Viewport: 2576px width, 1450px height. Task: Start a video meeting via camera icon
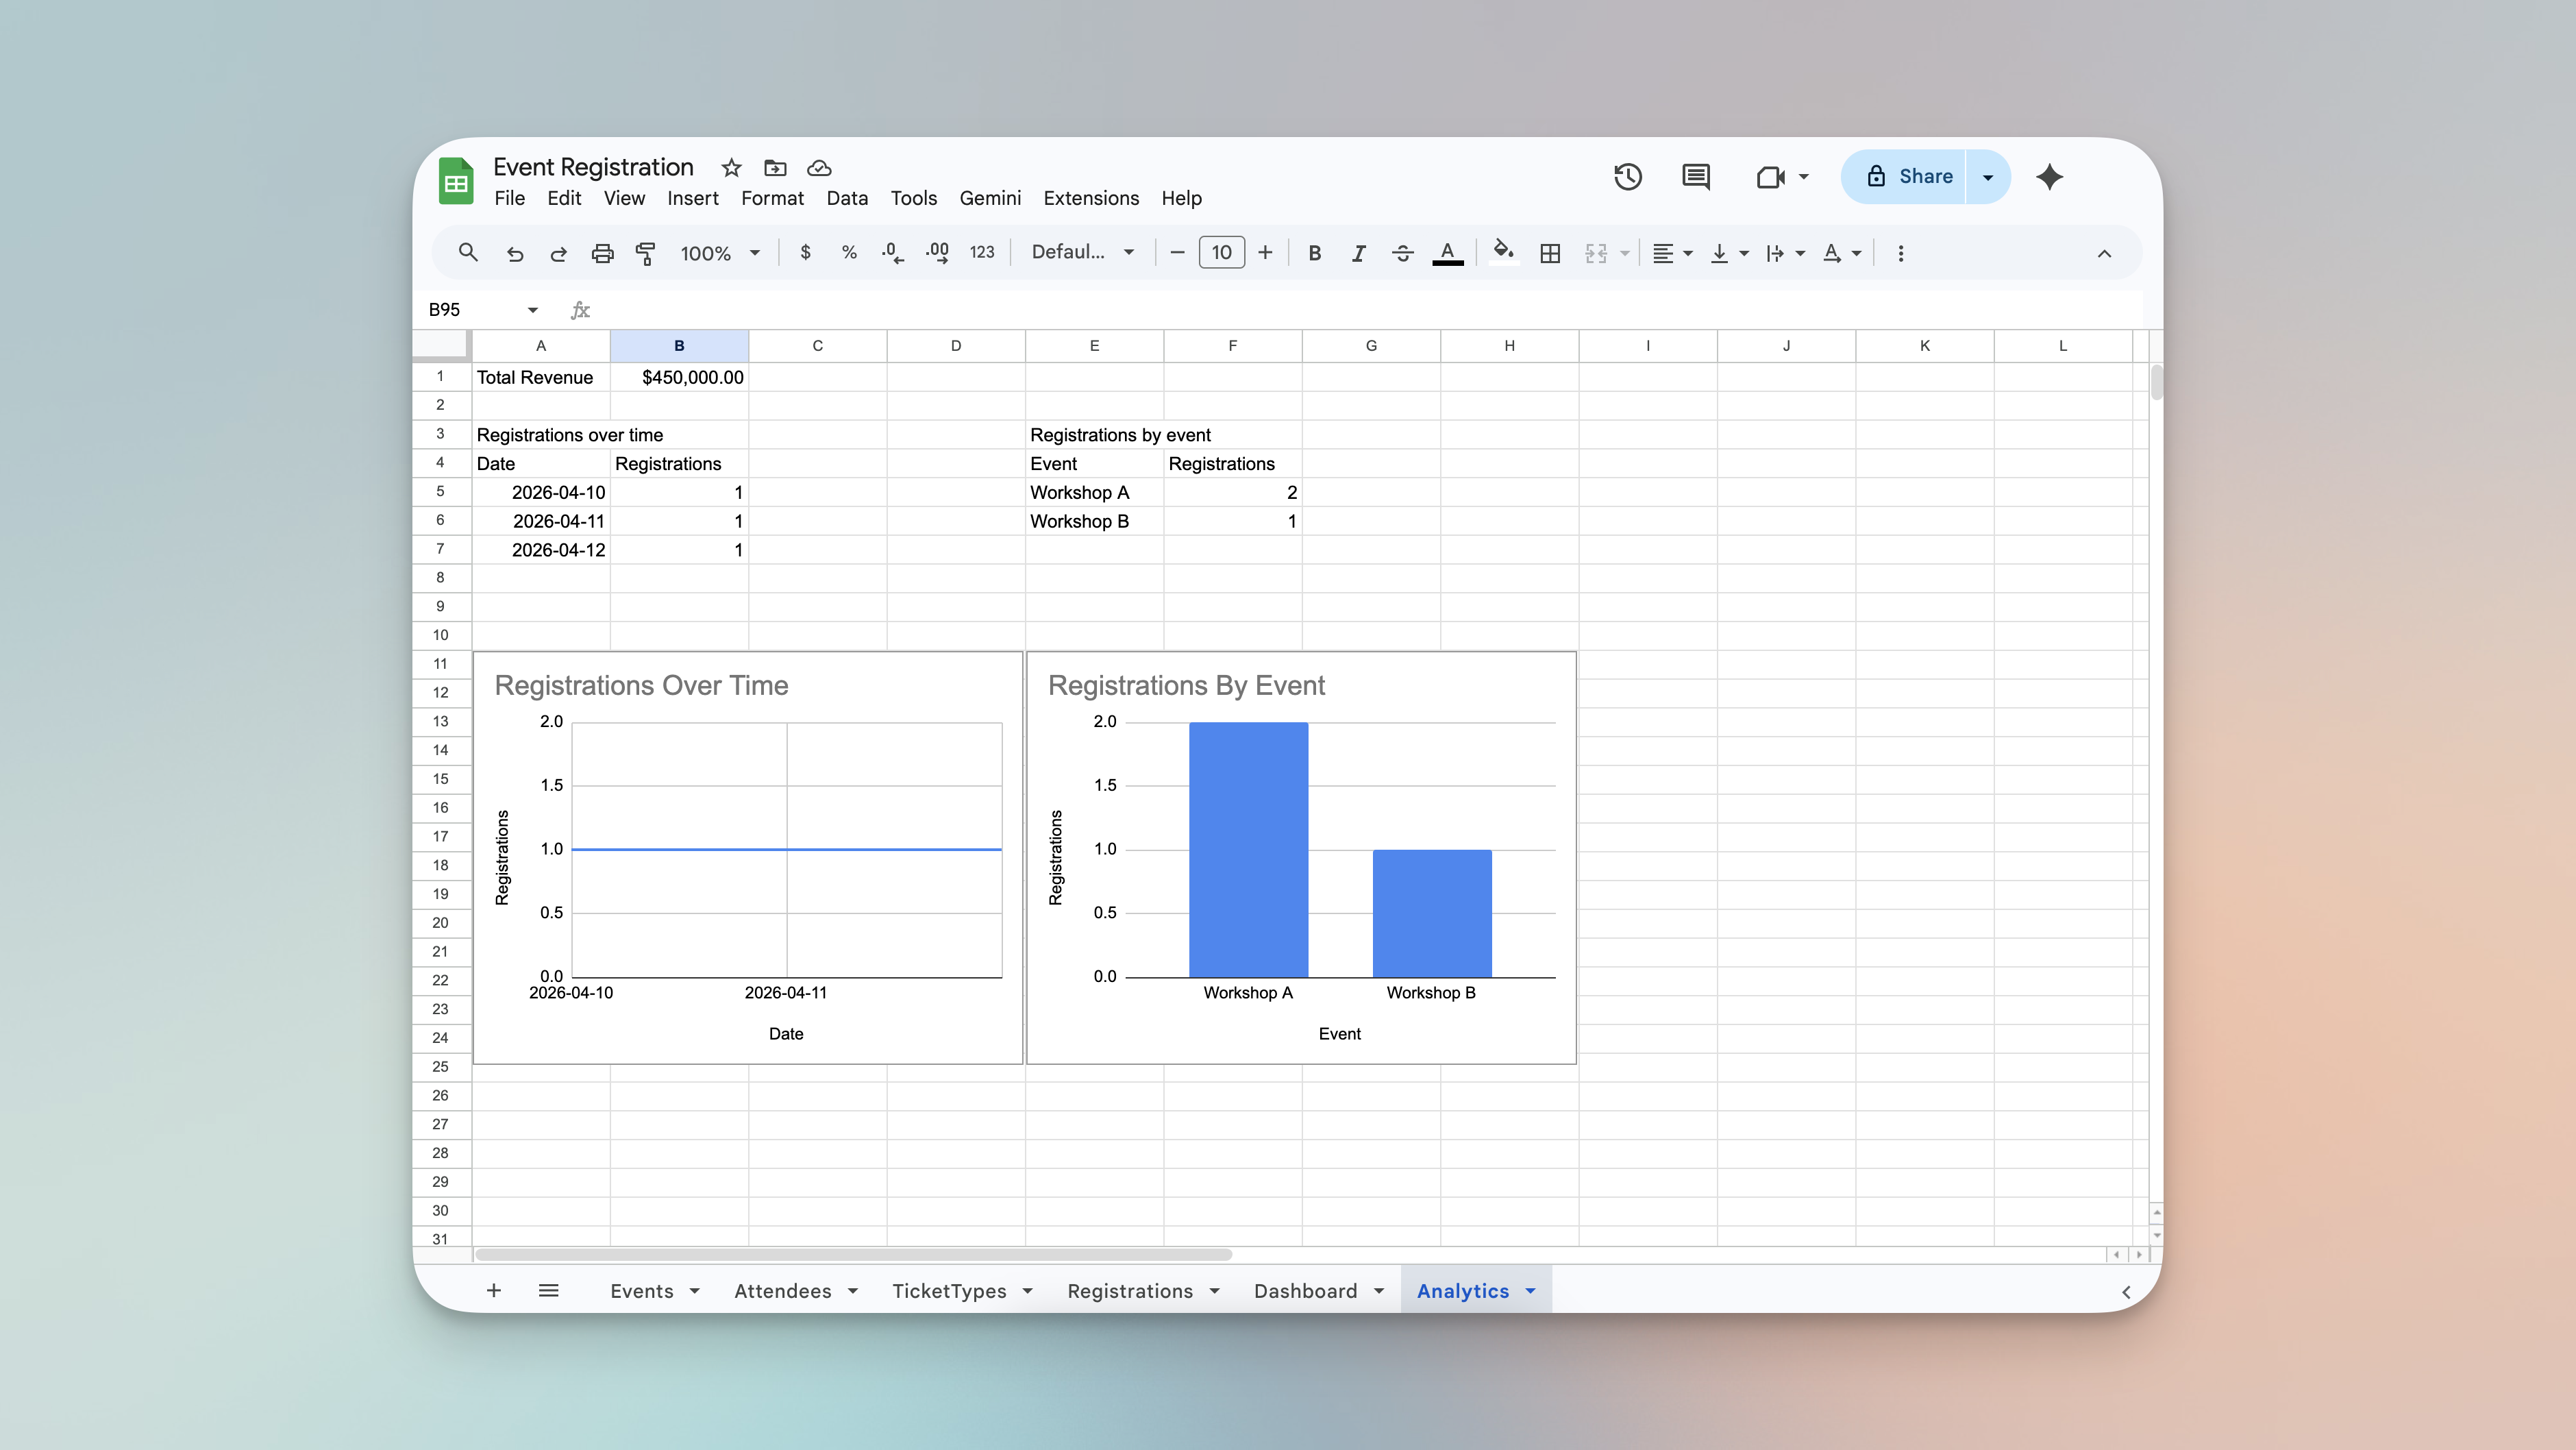coord(1770,177)
